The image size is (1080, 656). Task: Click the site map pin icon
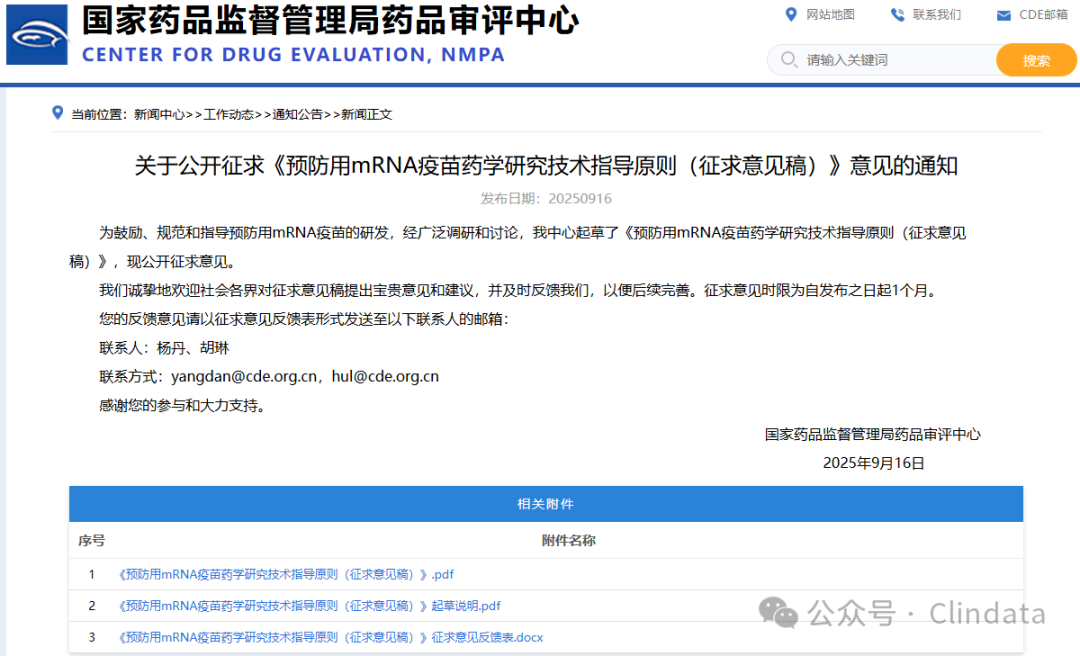[x=791, y=14]
